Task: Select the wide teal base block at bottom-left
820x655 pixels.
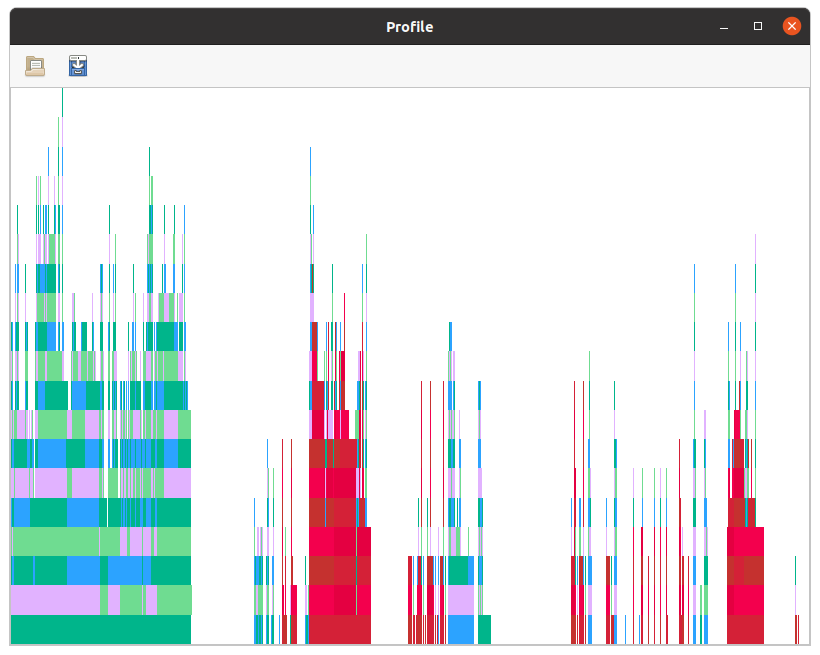Action: [x=100, y=630]
